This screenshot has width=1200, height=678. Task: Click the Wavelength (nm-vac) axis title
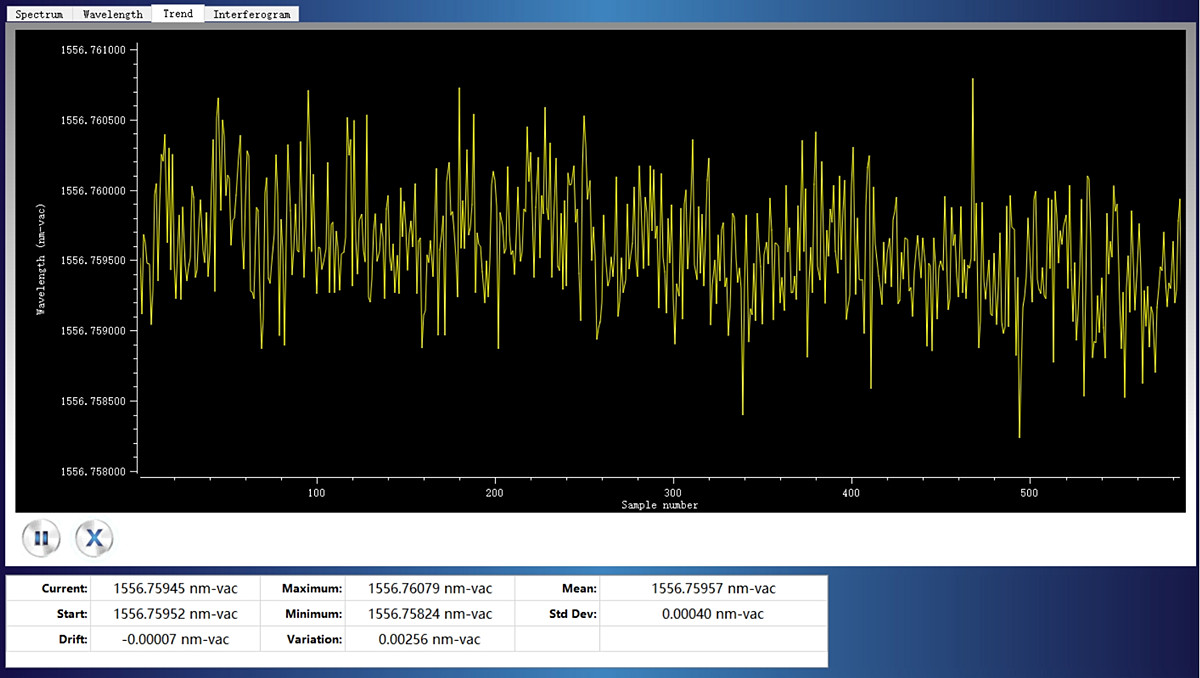[x=41, y=259]
